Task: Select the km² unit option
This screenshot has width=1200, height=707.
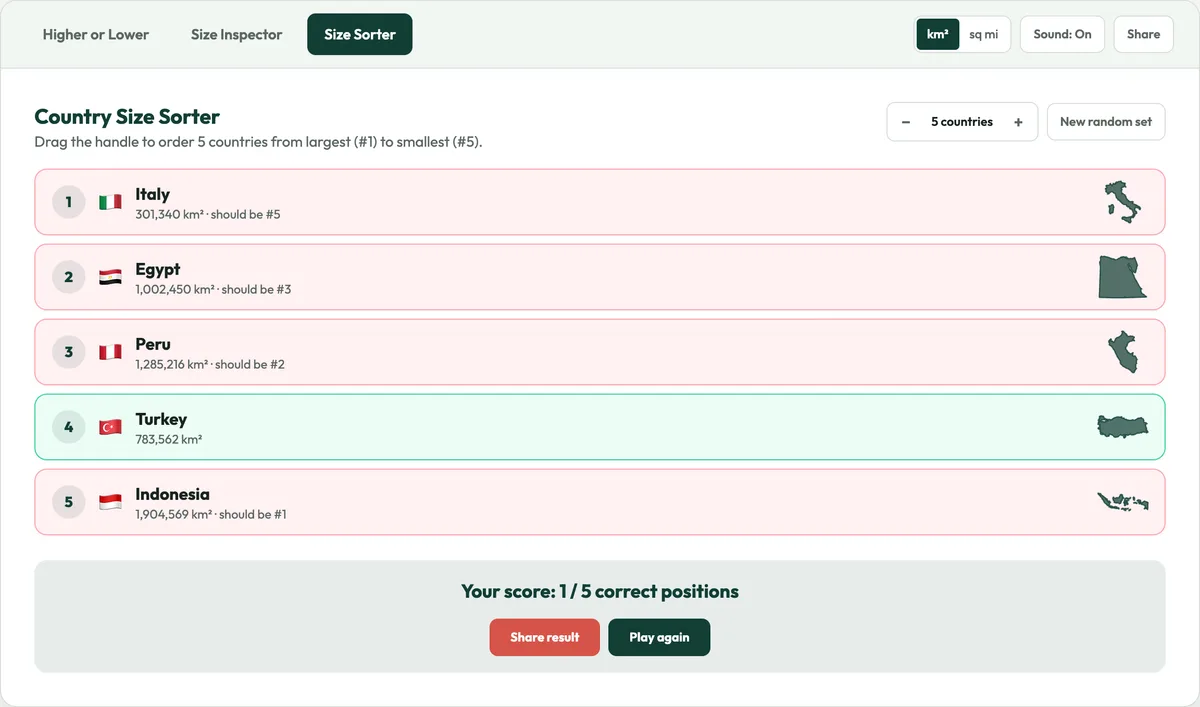Action: tap(938, 34)
